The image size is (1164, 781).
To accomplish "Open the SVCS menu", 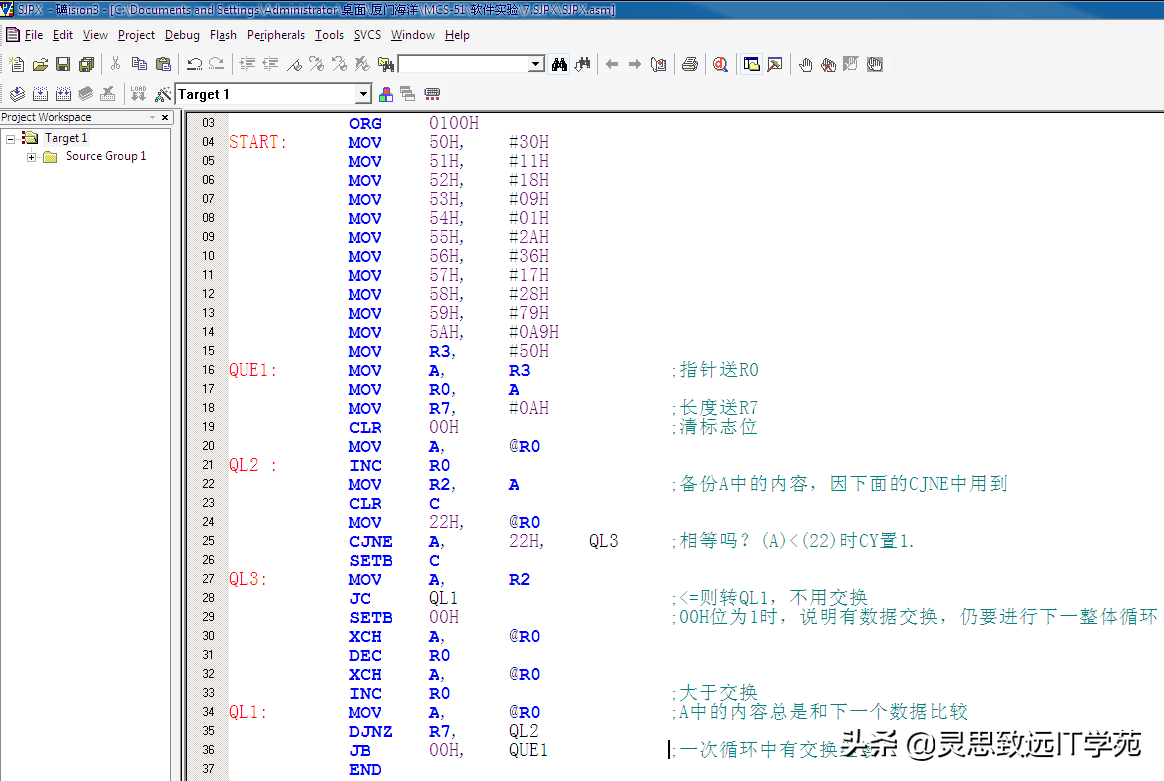I will click(x=367, y=35).
